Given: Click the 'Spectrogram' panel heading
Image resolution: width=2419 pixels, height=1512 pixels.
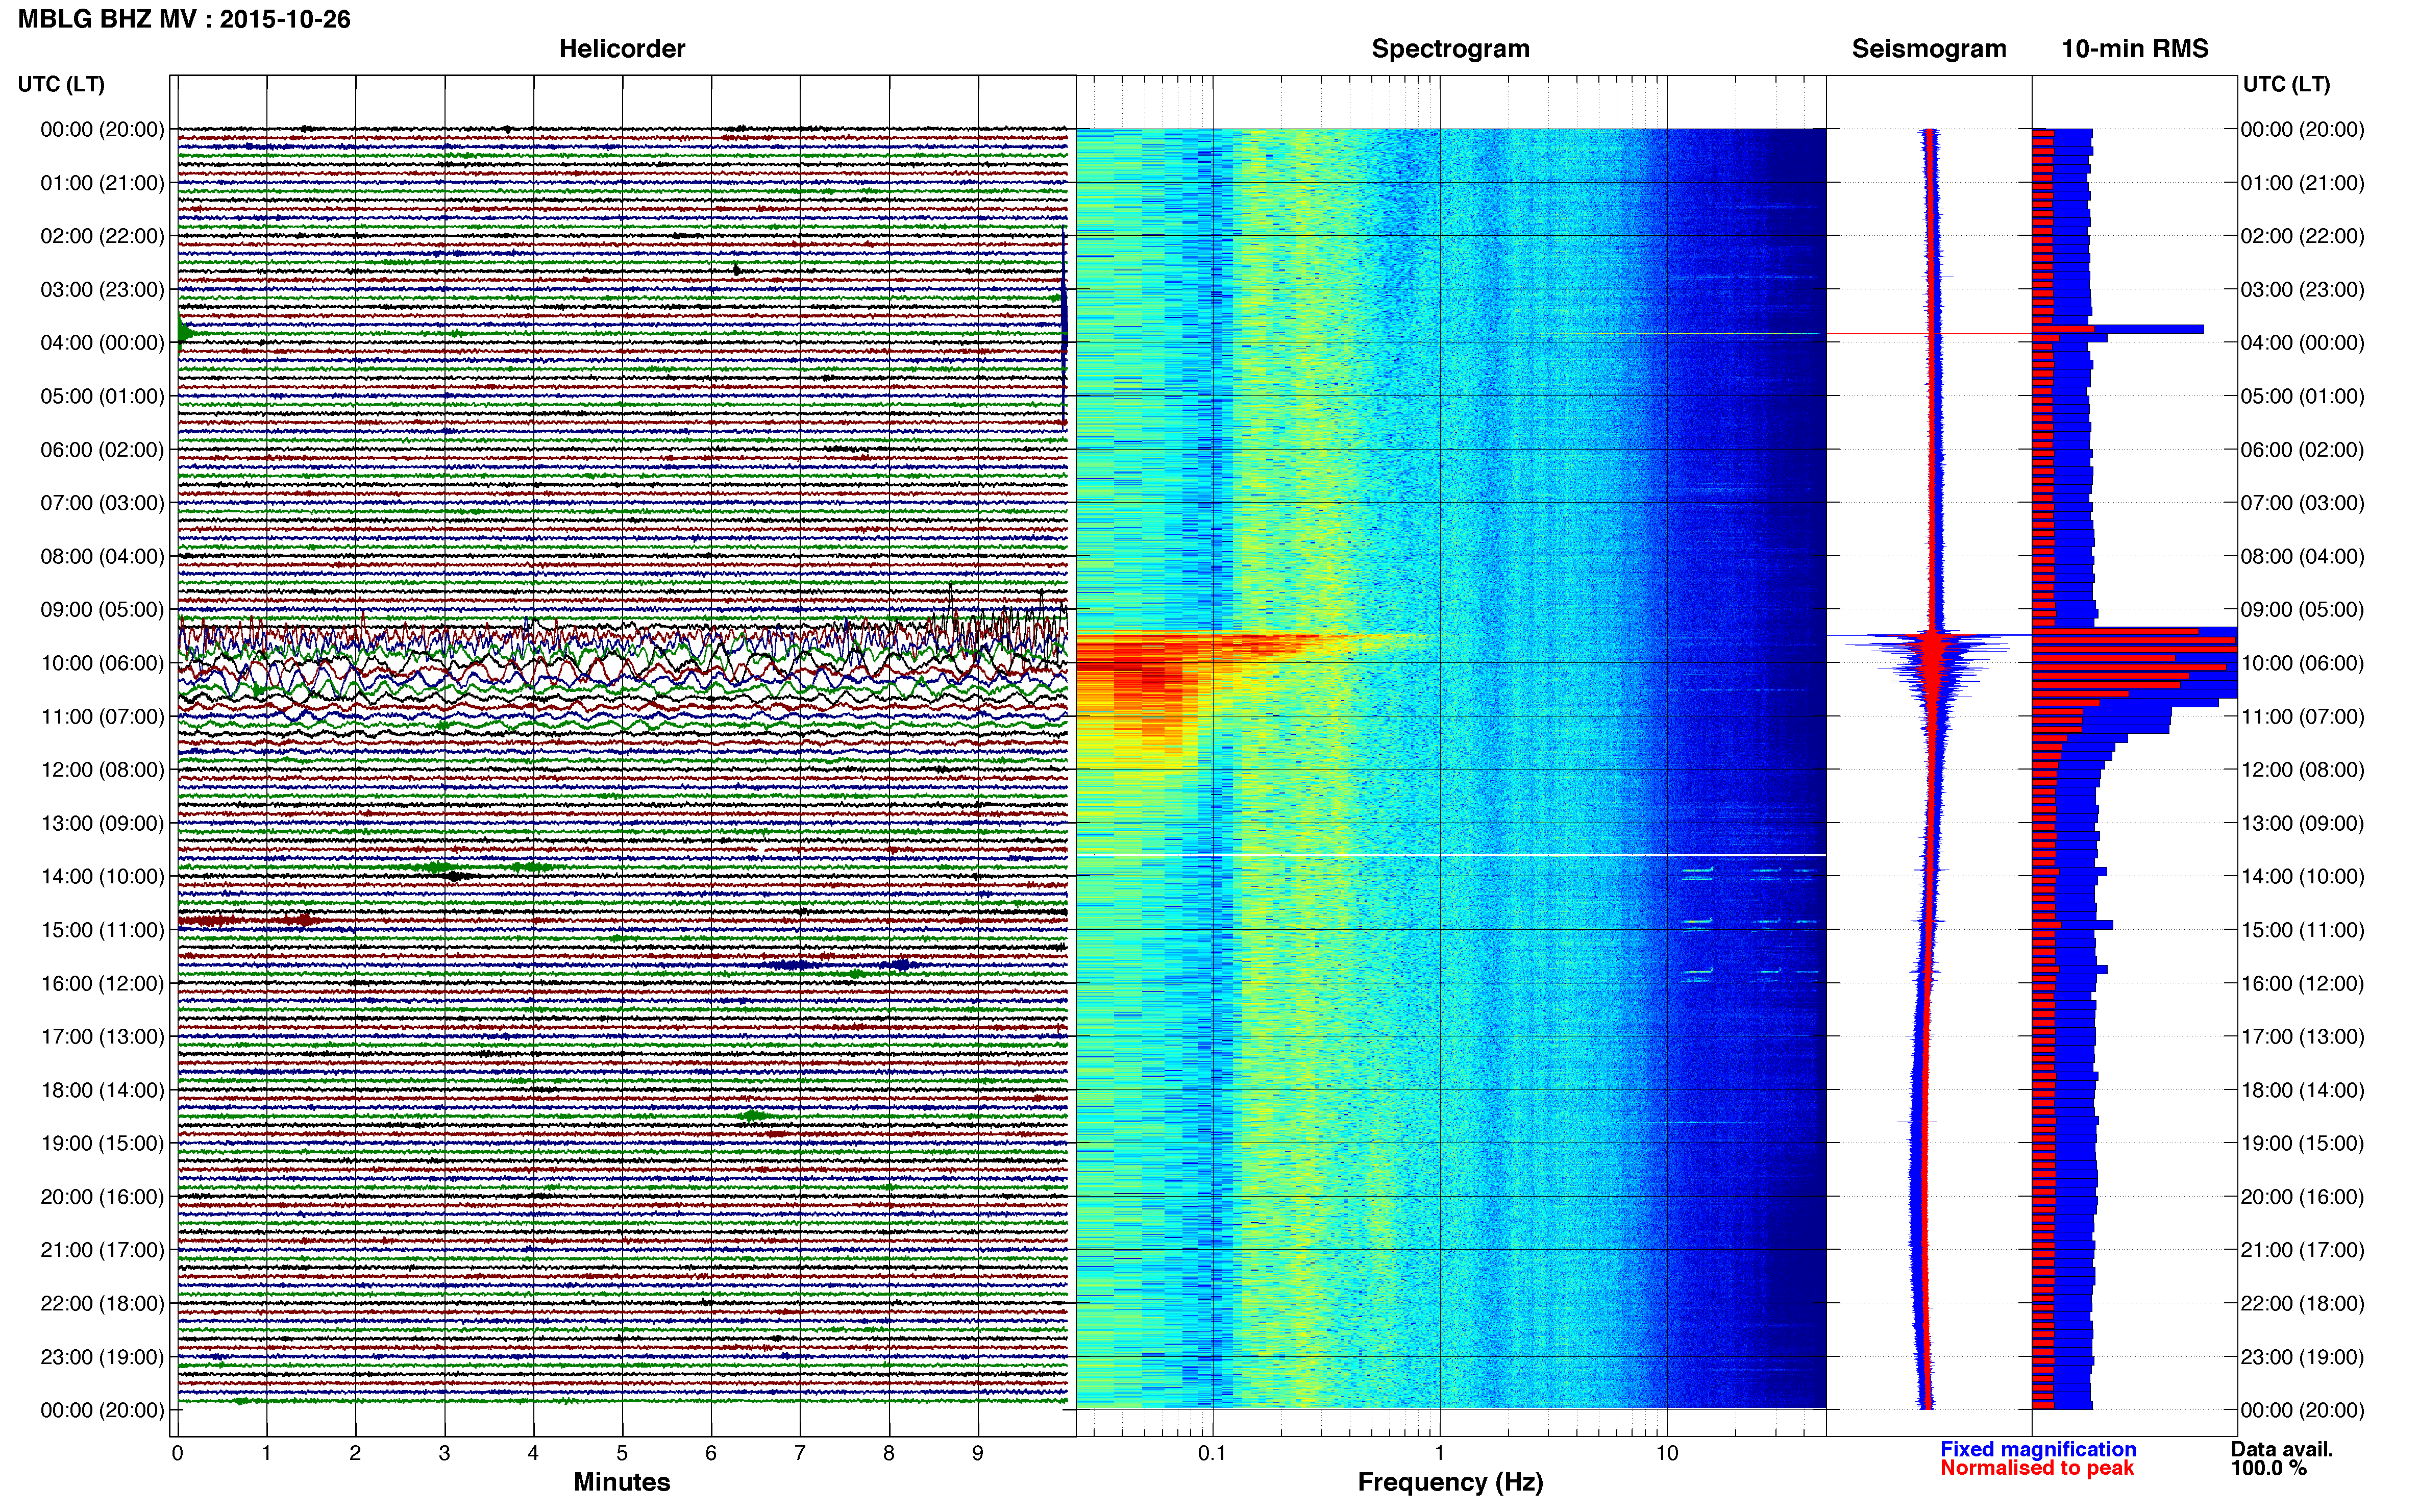Looking at the screenshot, I should (1450, 49).
